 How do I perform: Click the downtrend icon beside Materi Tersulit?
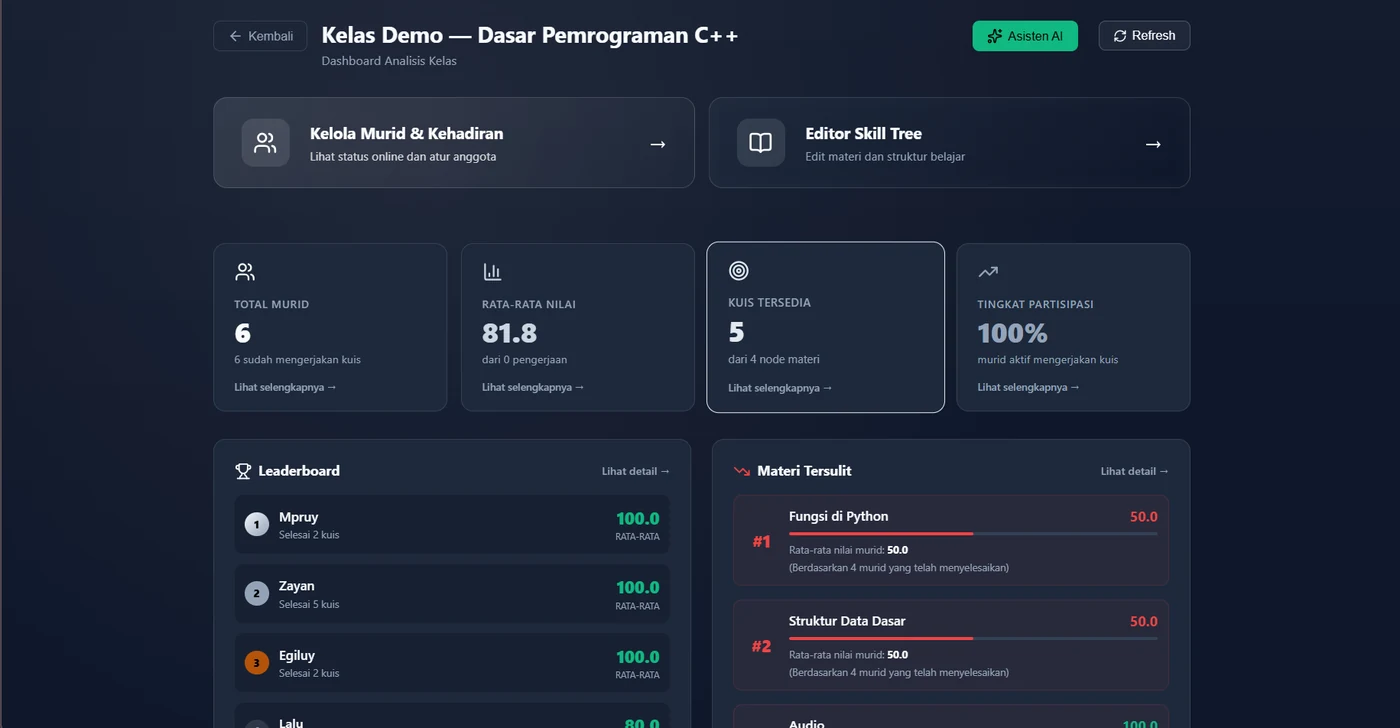(x=742, y=471)
